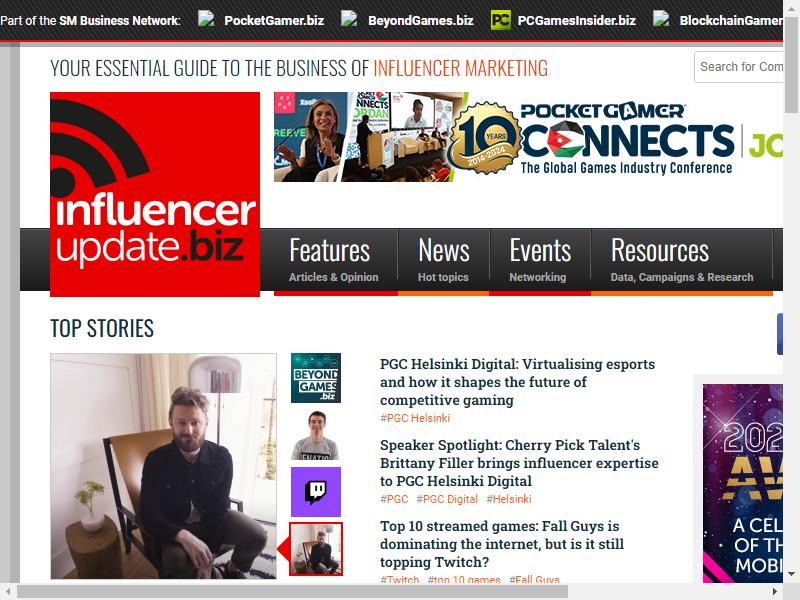Image resolution: width=800 pixels, height=600 pixels.
Task: Open the Pocket Gamer Connects banner ad
Action: pyautogui.click(x=528, y=137)
